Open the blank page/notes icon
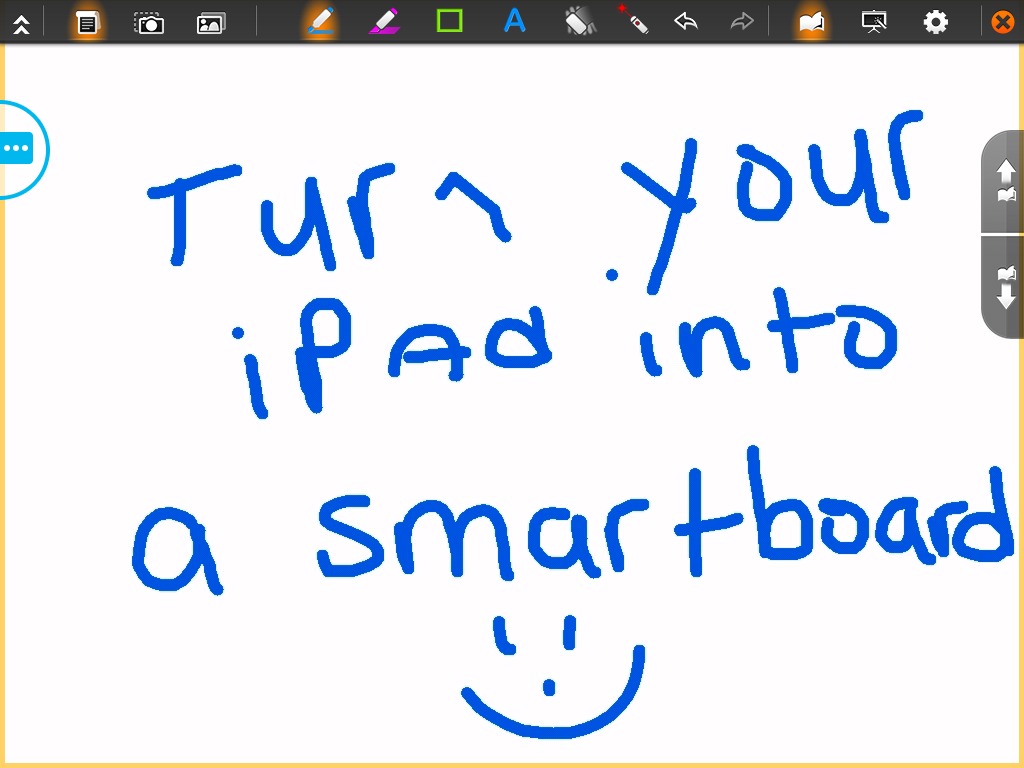This screenshot has height=768, width=1024. (87, 23)
